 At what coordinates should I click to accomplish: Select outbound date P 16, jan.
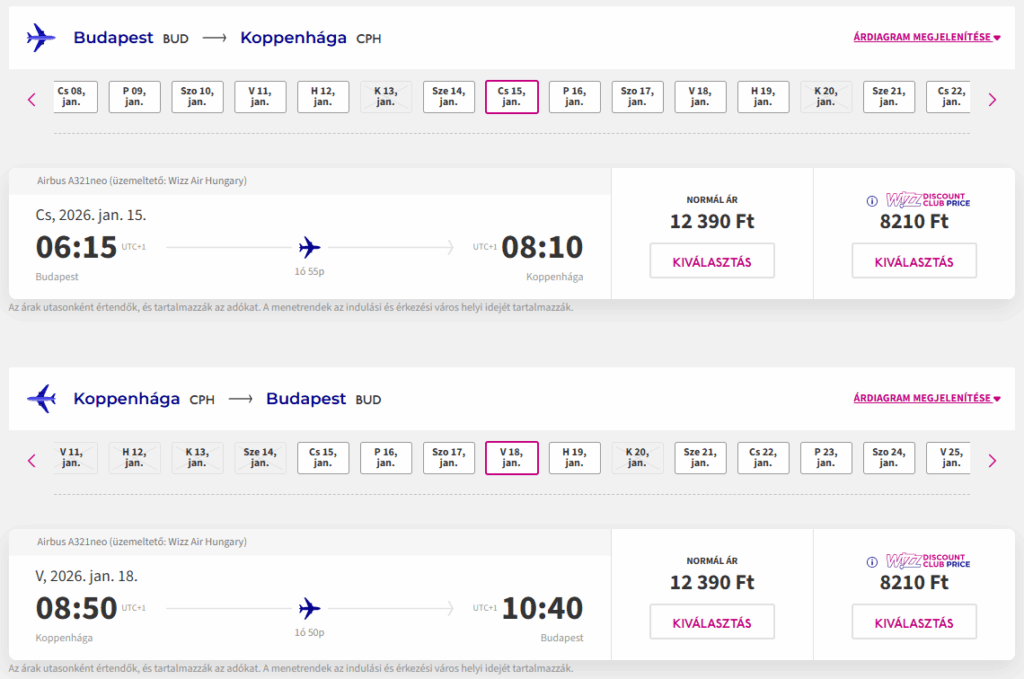pos(574,96)
